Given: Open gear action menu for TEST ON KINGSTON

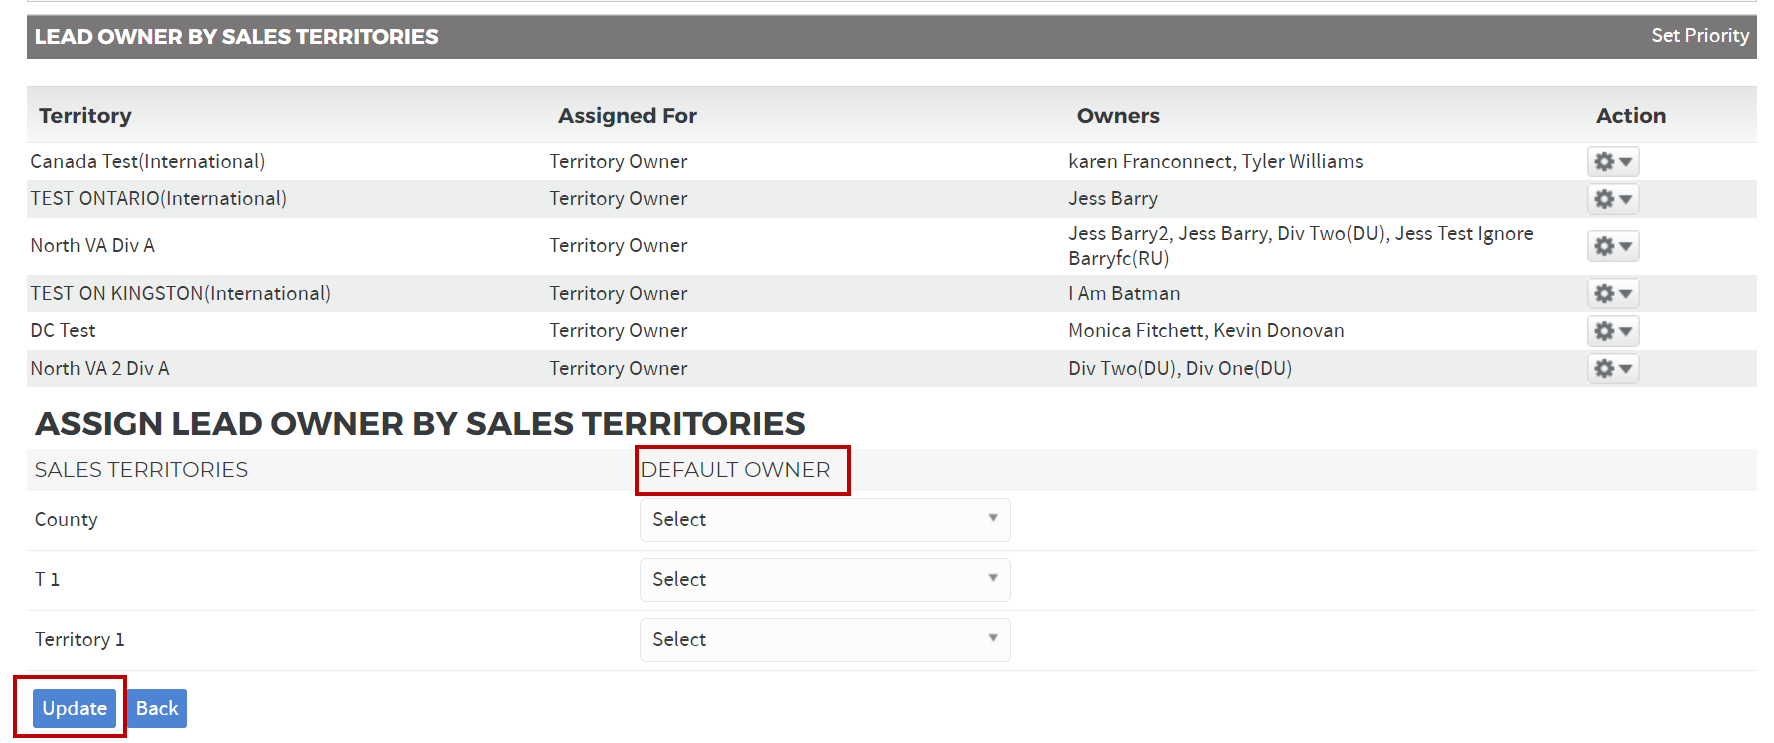Looking at the screenshot, I should click(x=1612, y=294).
